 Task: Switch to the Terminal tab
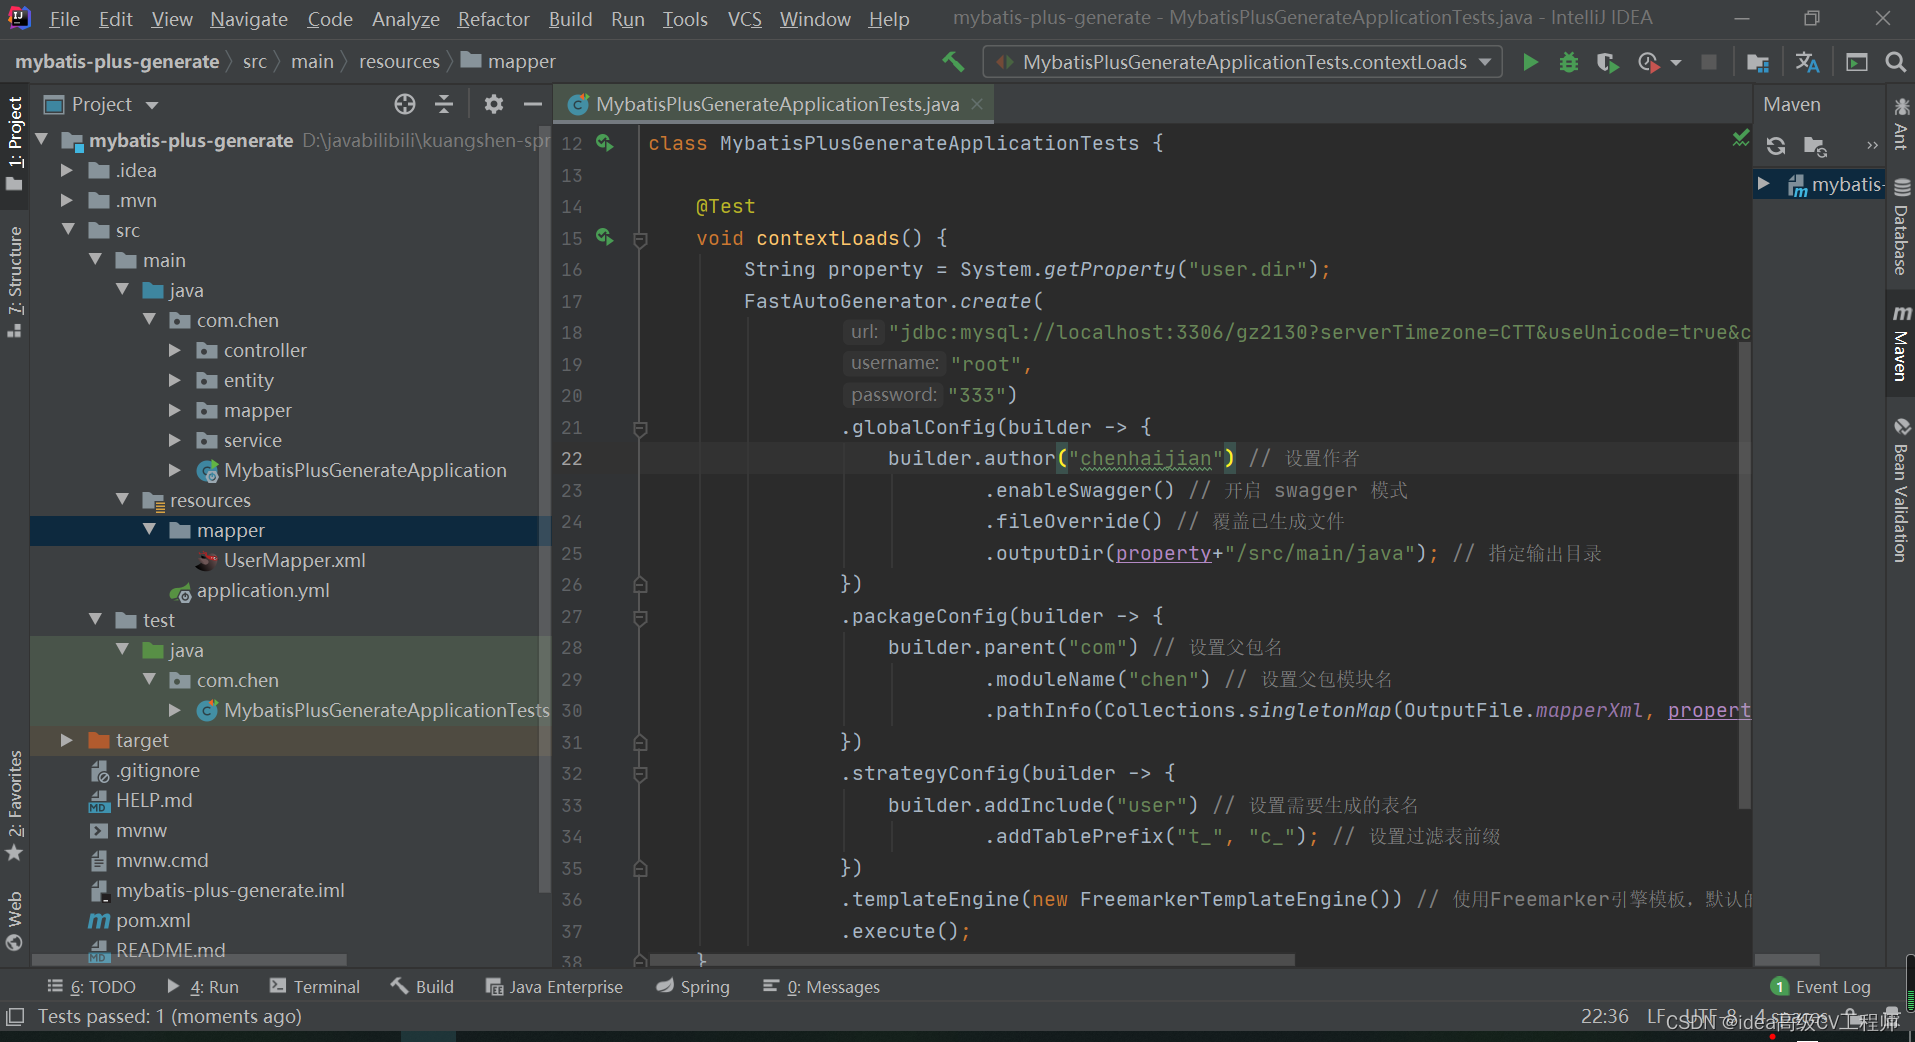[x=315, y=987]
